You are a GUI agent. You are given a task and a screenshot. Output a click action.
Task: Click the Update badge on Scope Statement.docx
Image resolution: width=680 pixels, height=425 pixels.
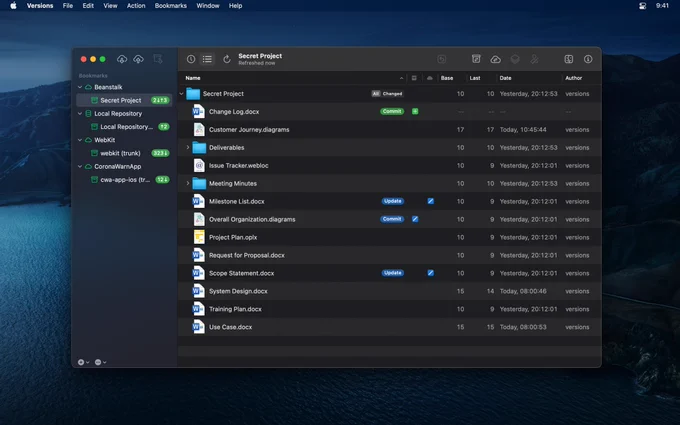coord(392,273)
